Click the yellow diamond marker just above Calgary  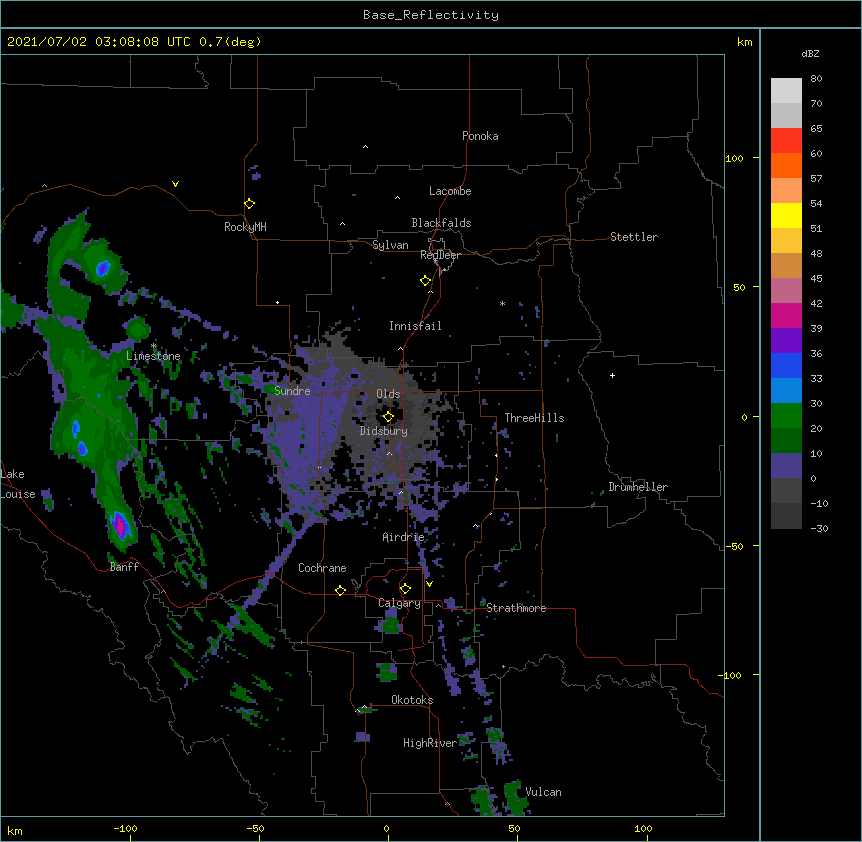coord(405,589)
